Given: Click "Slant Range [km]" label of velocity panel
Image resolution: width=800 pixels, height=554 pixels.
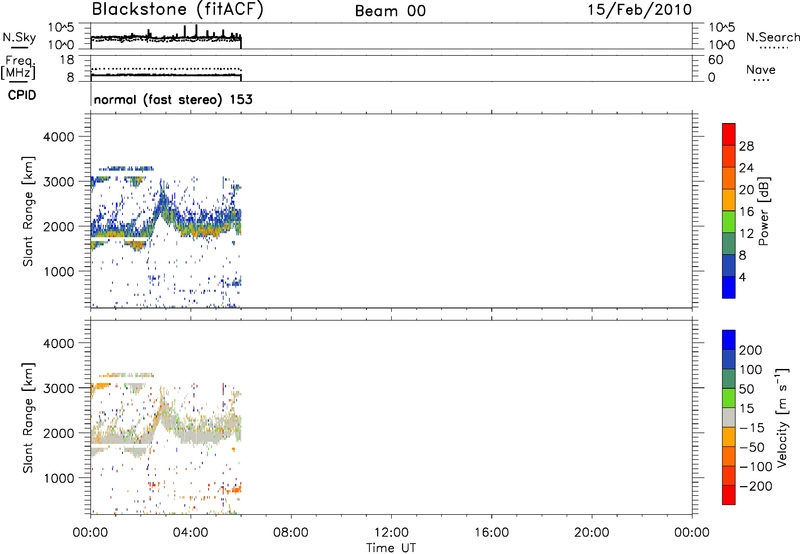Looking at the screenshot, I should click(x=28, y=418).
